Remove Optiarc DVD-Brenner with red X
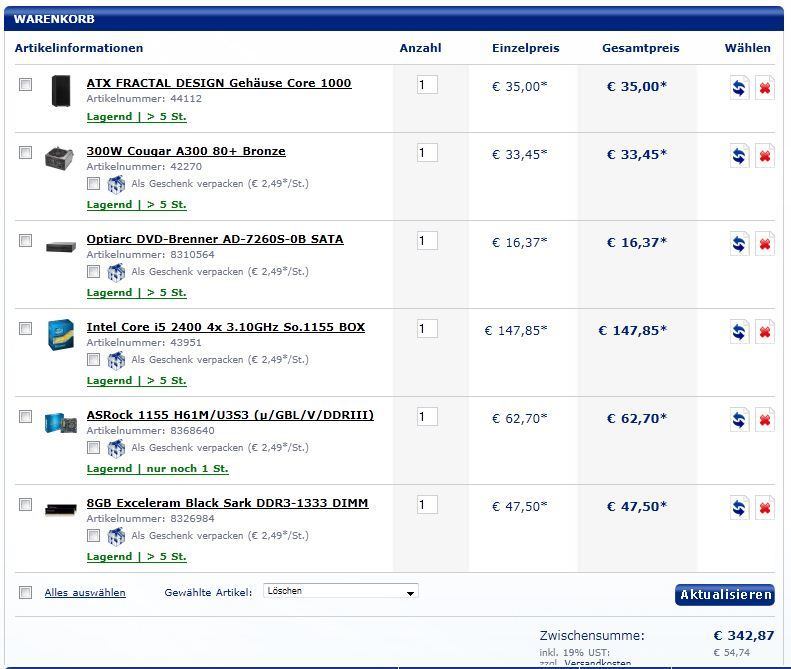 point(765,244)
